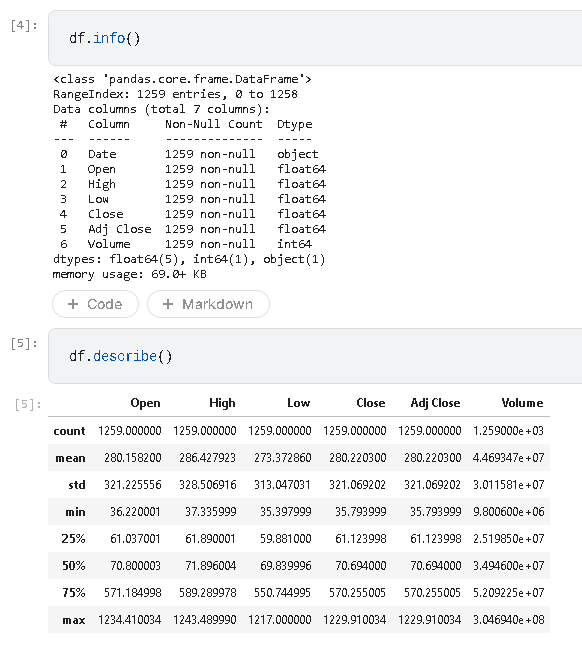The width and height of the screenshot is (582, 662).
Task: Click 75% High value 589.289978
Action: coord(208,593)
